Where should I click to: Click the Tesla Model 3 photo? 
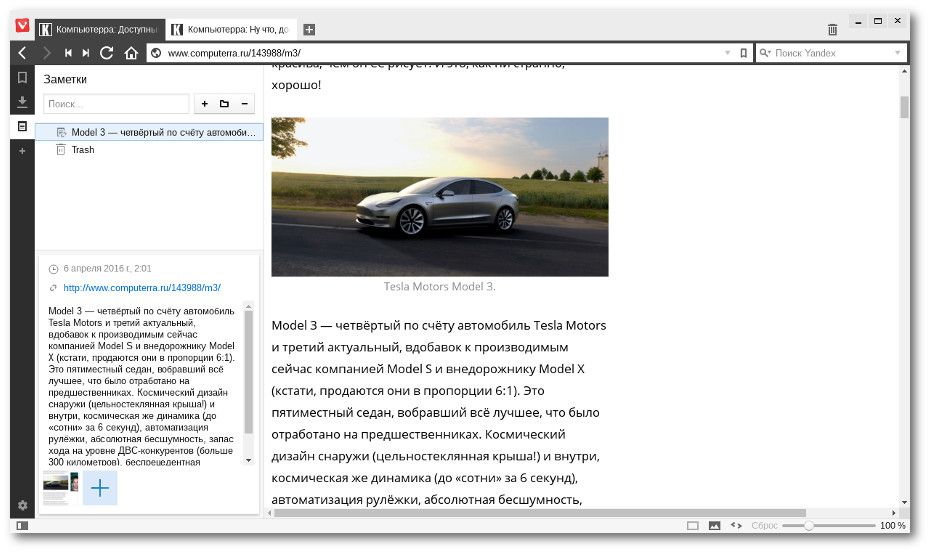tap(439, 197)
